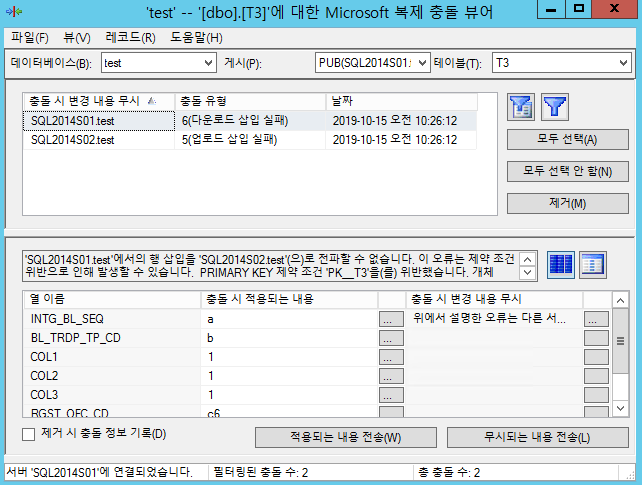The image size is (642, 485).
Task: Open the 도움말(H) menu
Action: [197, 38]
